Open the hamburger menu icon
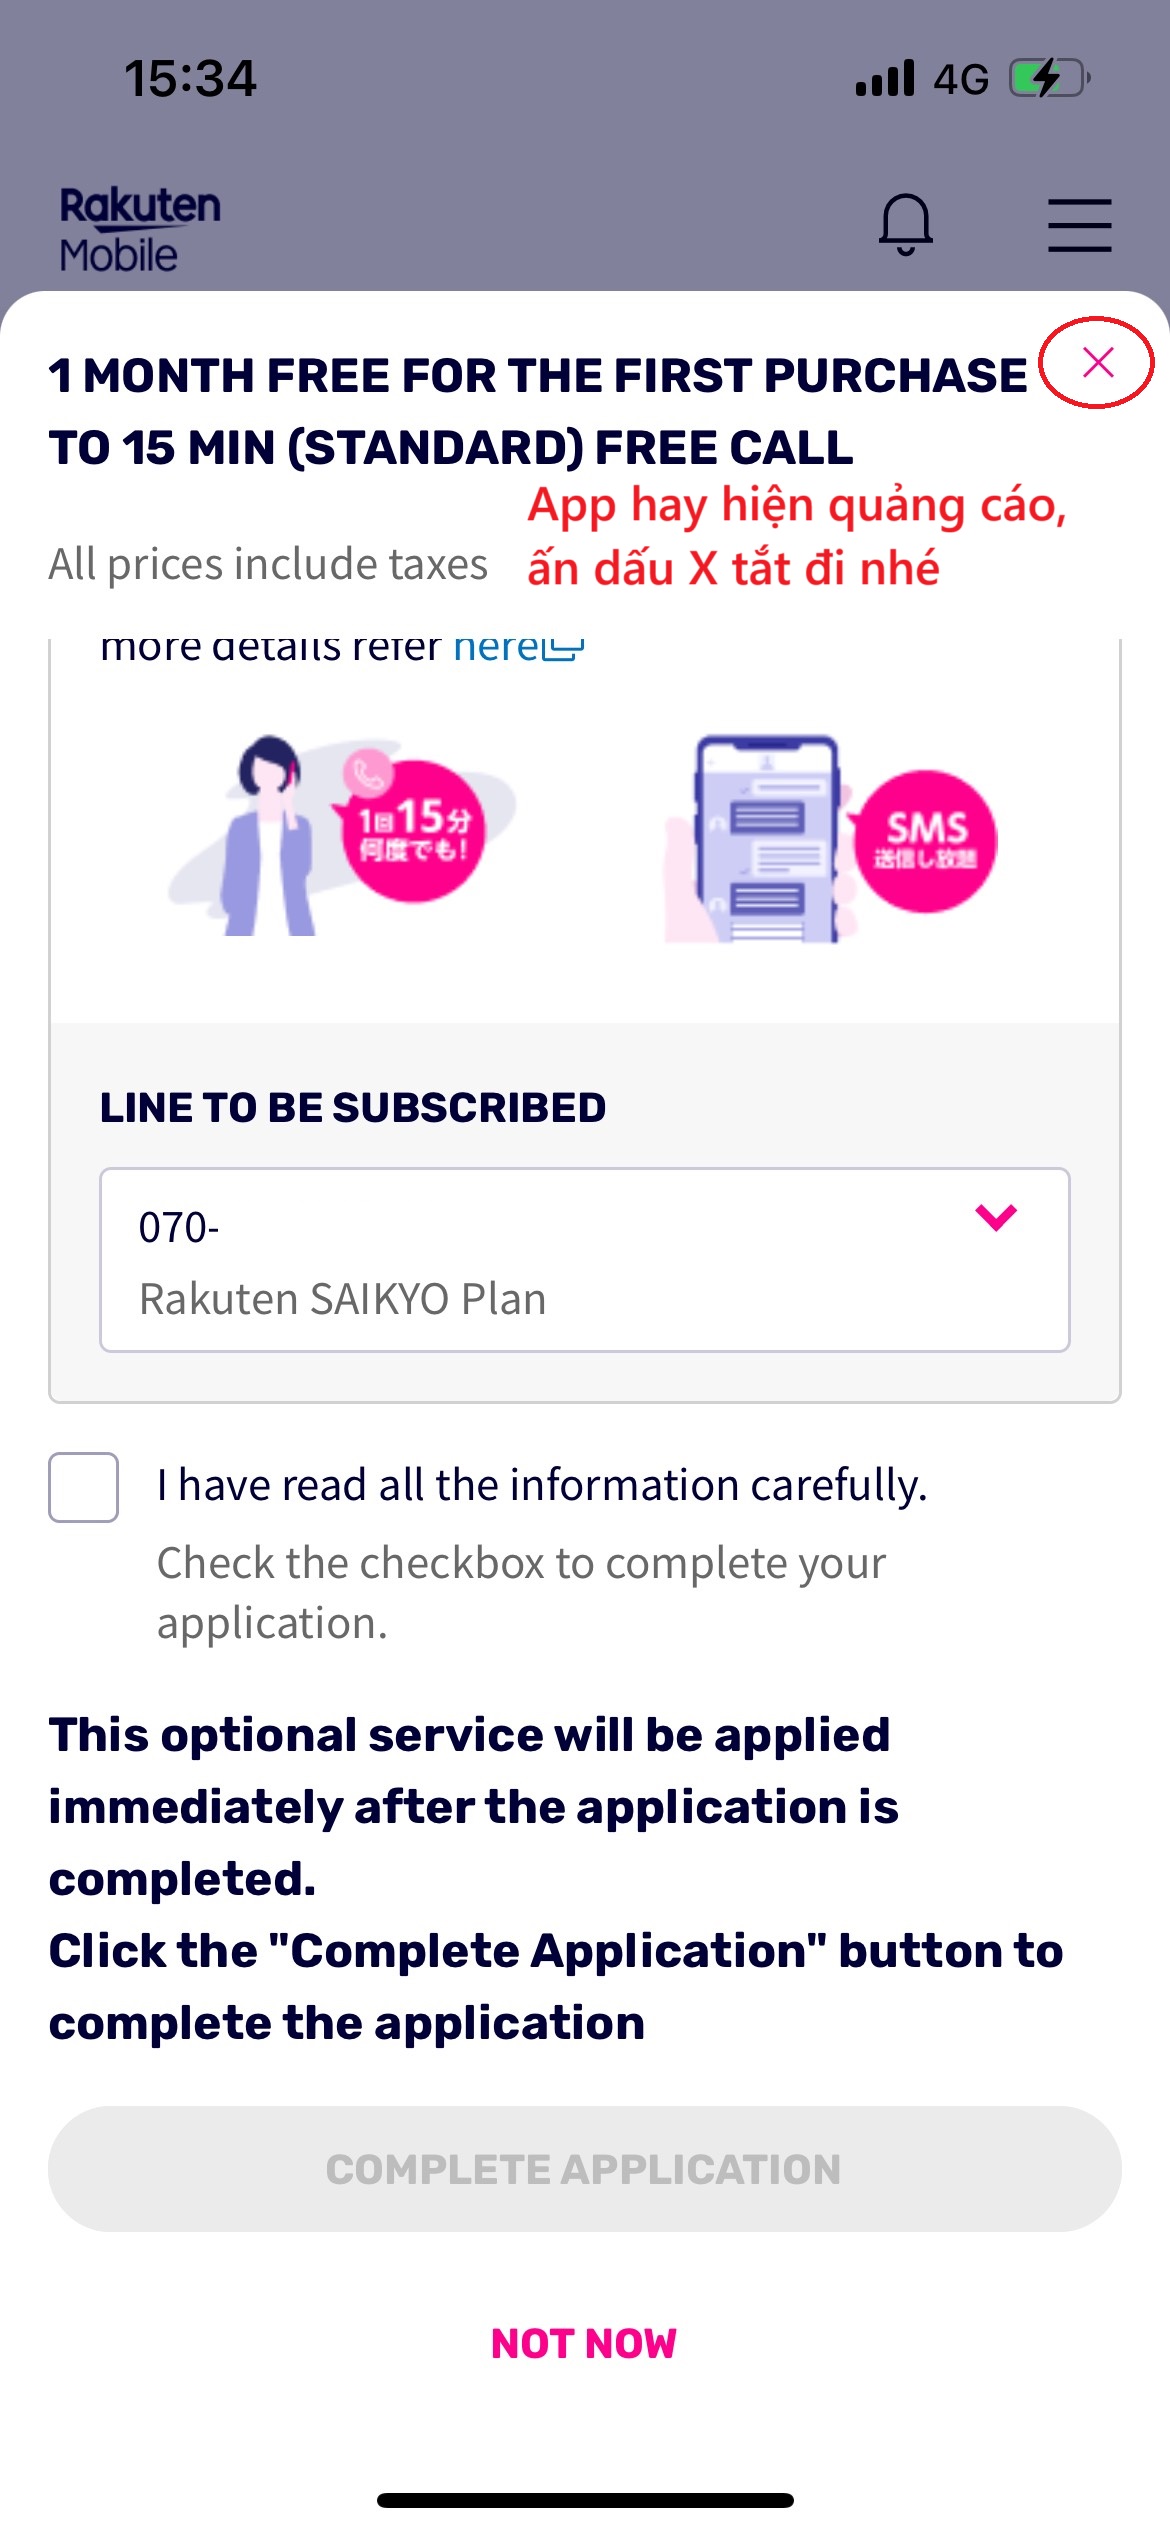The height and width of the screenshot is (2532, 1170). (1079, 224)
